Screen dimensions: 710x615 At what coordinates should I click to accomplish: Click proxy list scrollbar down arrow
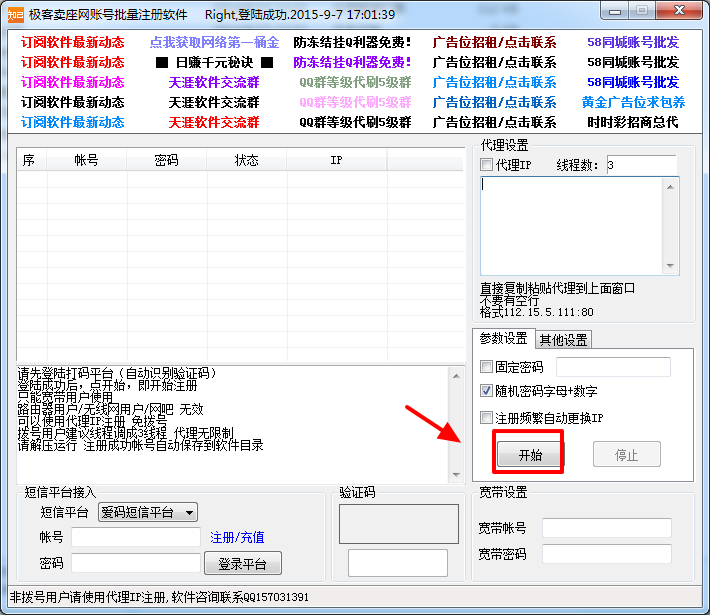click(670, 266)
